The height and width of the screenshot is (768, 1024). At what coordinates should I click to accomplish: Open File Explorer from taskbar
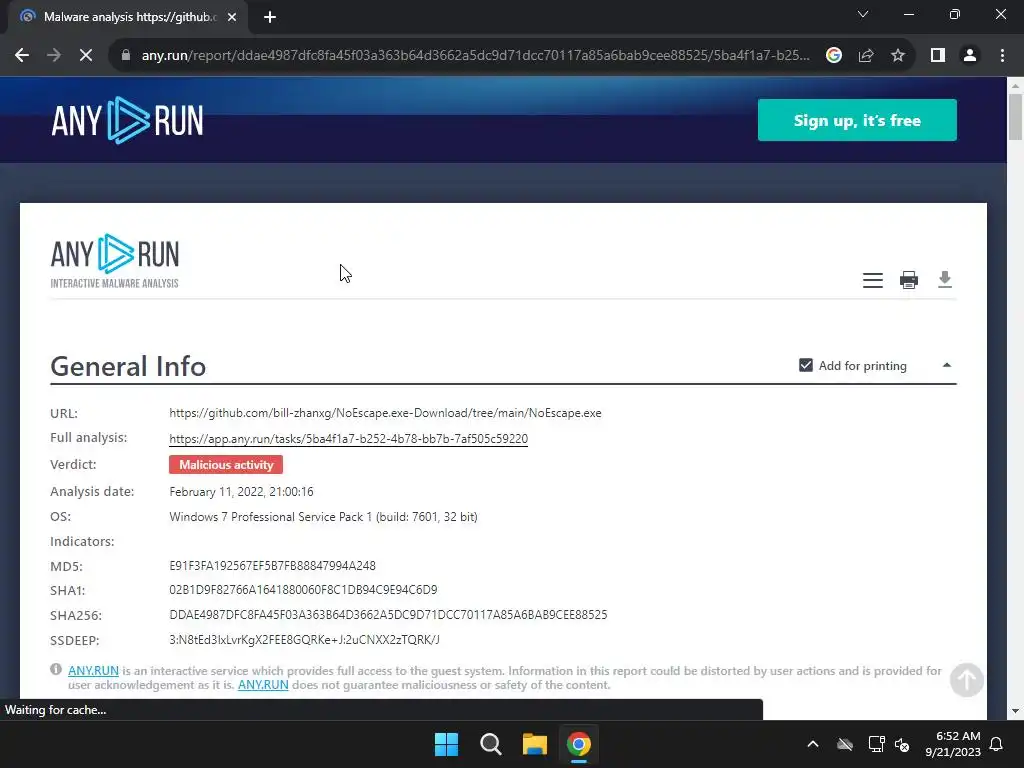[534, 744]
